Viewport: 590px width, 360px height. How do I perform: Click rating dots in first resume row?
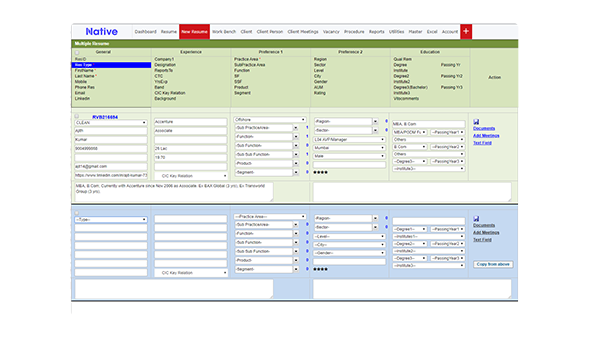pos(320,172)
